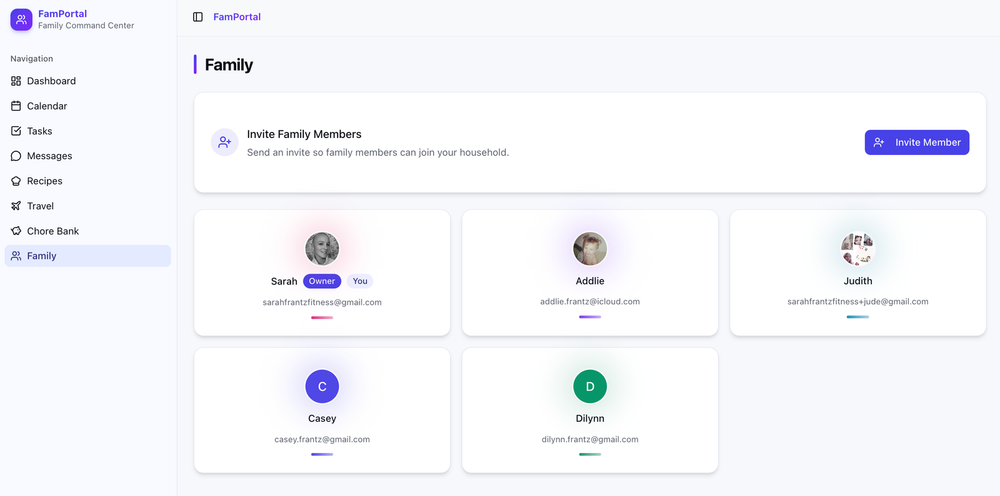The image size is (1000, 496).
Task: Click the Messages speech bubble icon
Action: click(16, 156)
